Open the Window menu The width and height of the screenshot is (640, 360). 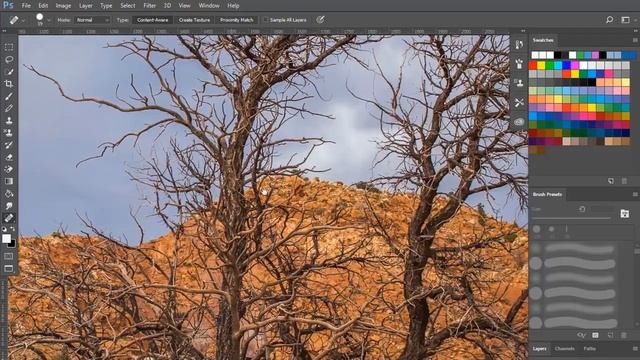pos(209,6)
